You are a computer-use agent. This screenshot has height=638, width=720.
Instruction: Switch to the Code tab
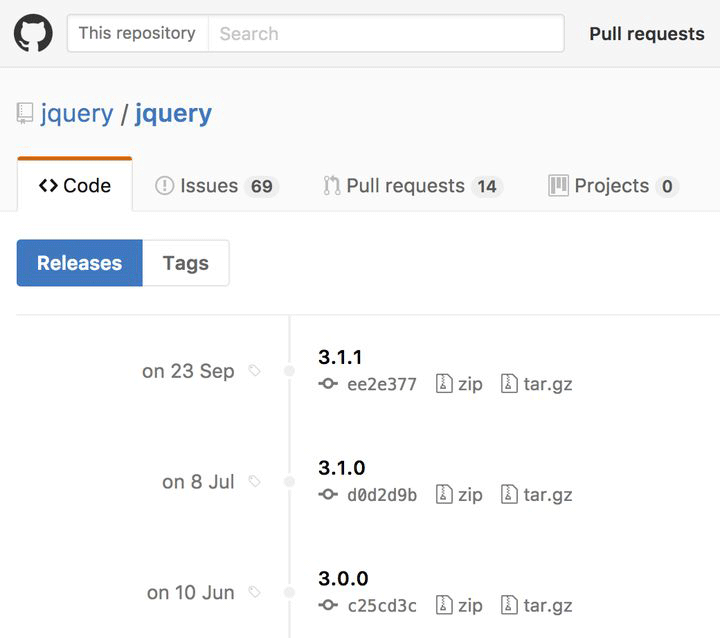(x=75, y=185)
